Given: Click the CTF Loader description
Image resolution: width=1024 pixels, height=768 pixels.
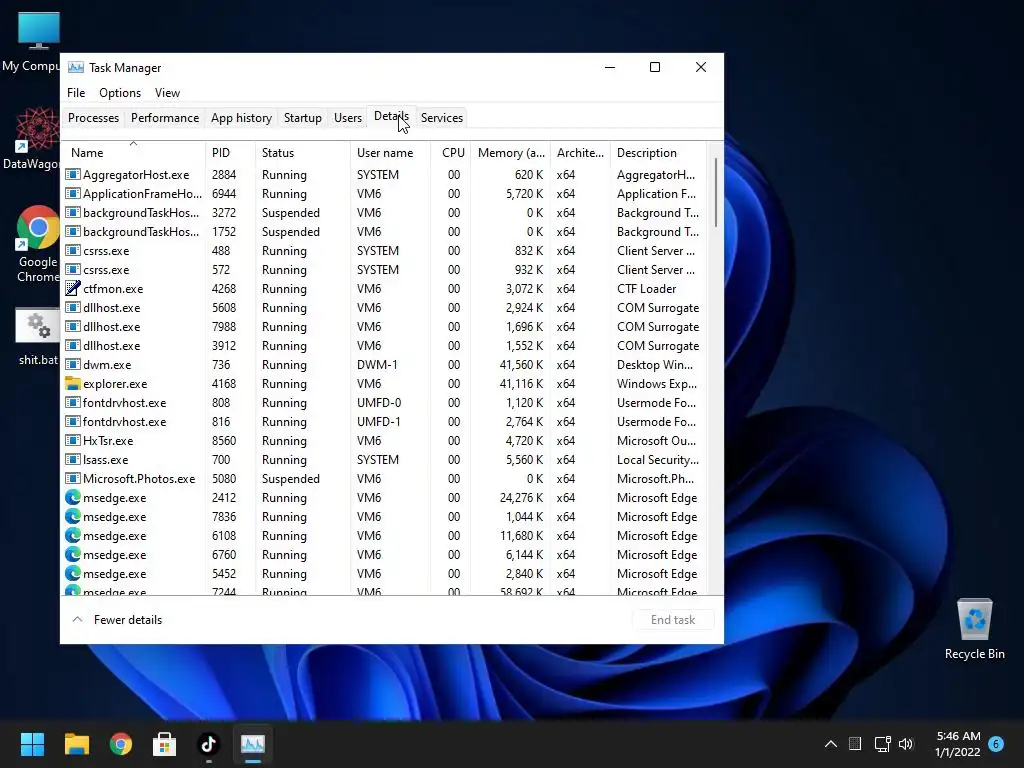Looking at the screenshot, I should click(x=646, y=288).
